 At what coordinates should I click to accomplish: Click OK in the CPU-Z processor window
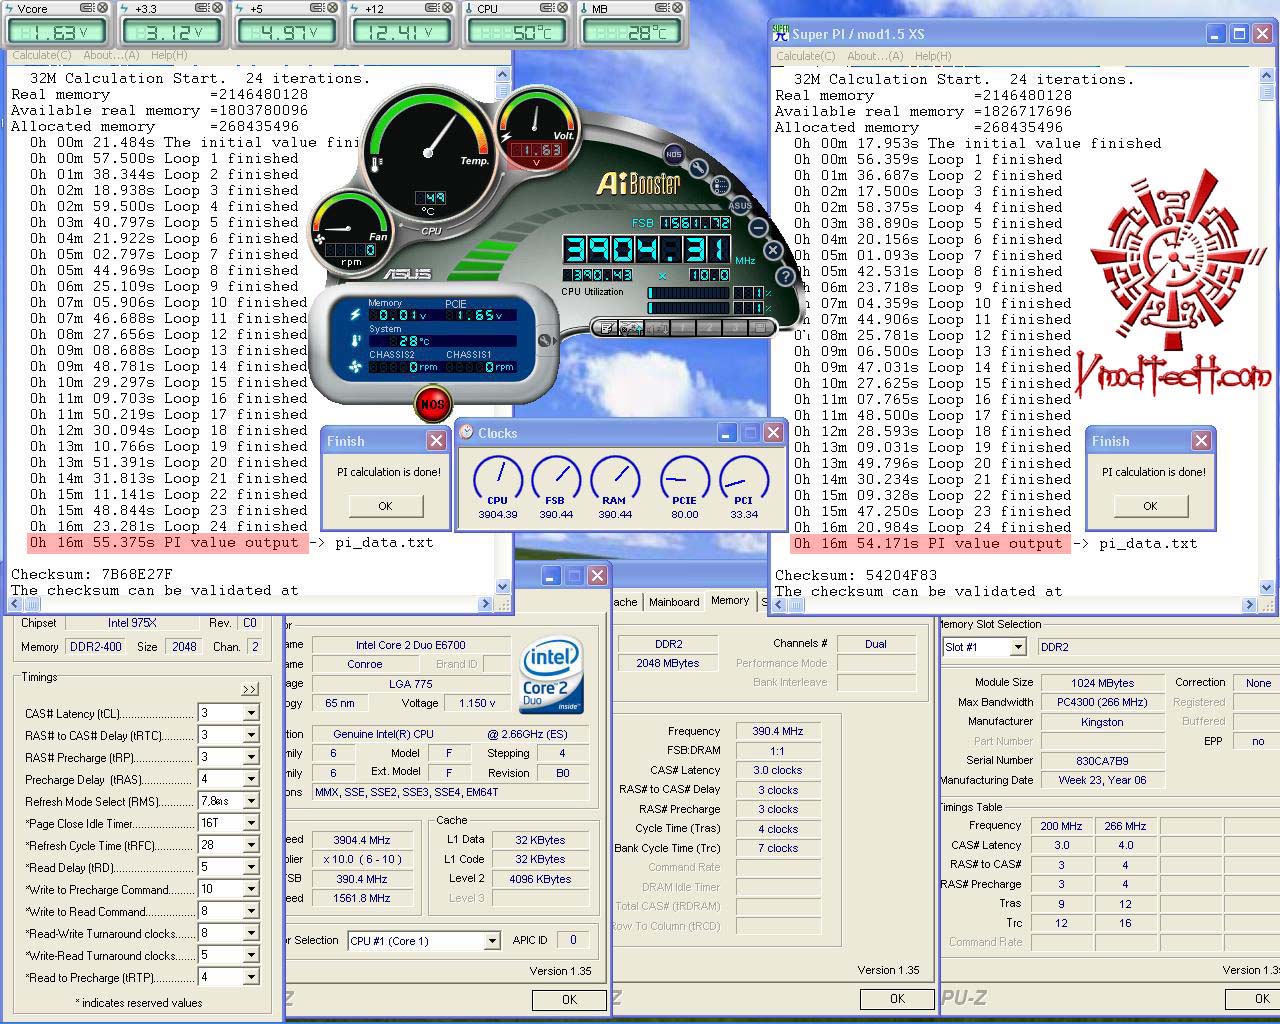coord(569,999)
